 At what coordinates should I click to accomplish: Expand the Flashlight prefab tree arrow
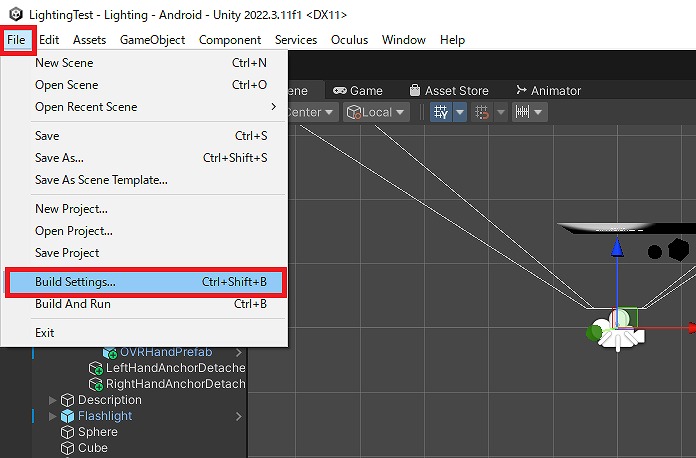[53, 416]
